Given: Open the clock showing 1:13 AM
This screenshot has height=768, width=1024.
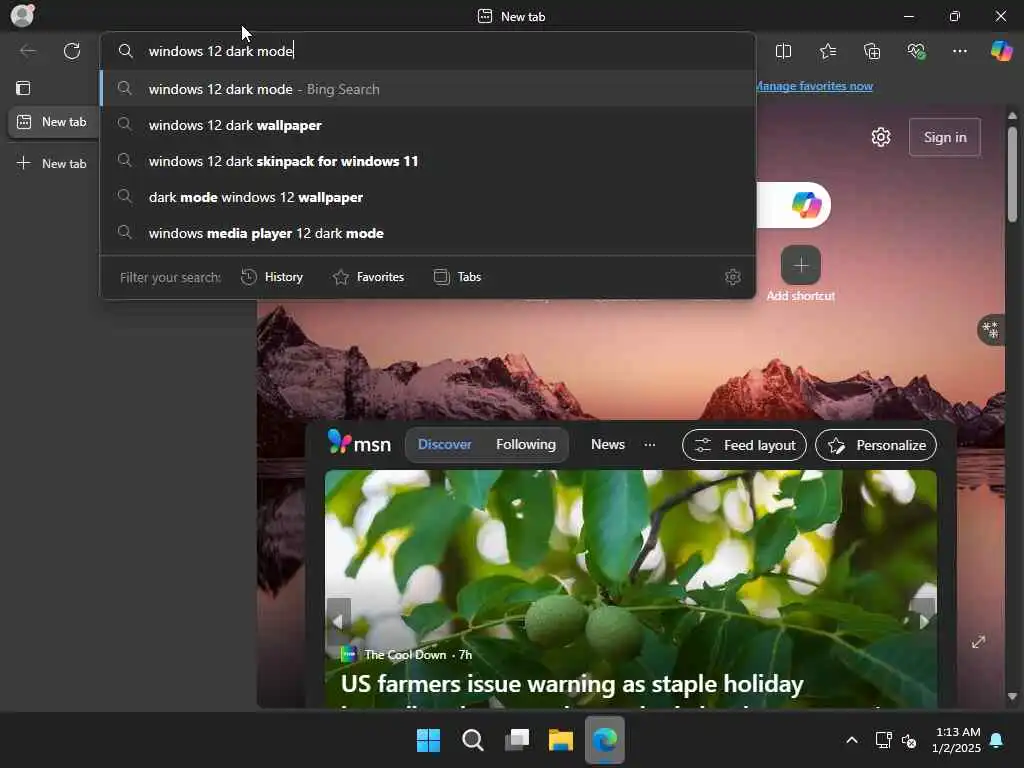Looking at the screenshot, I should 957,740.
